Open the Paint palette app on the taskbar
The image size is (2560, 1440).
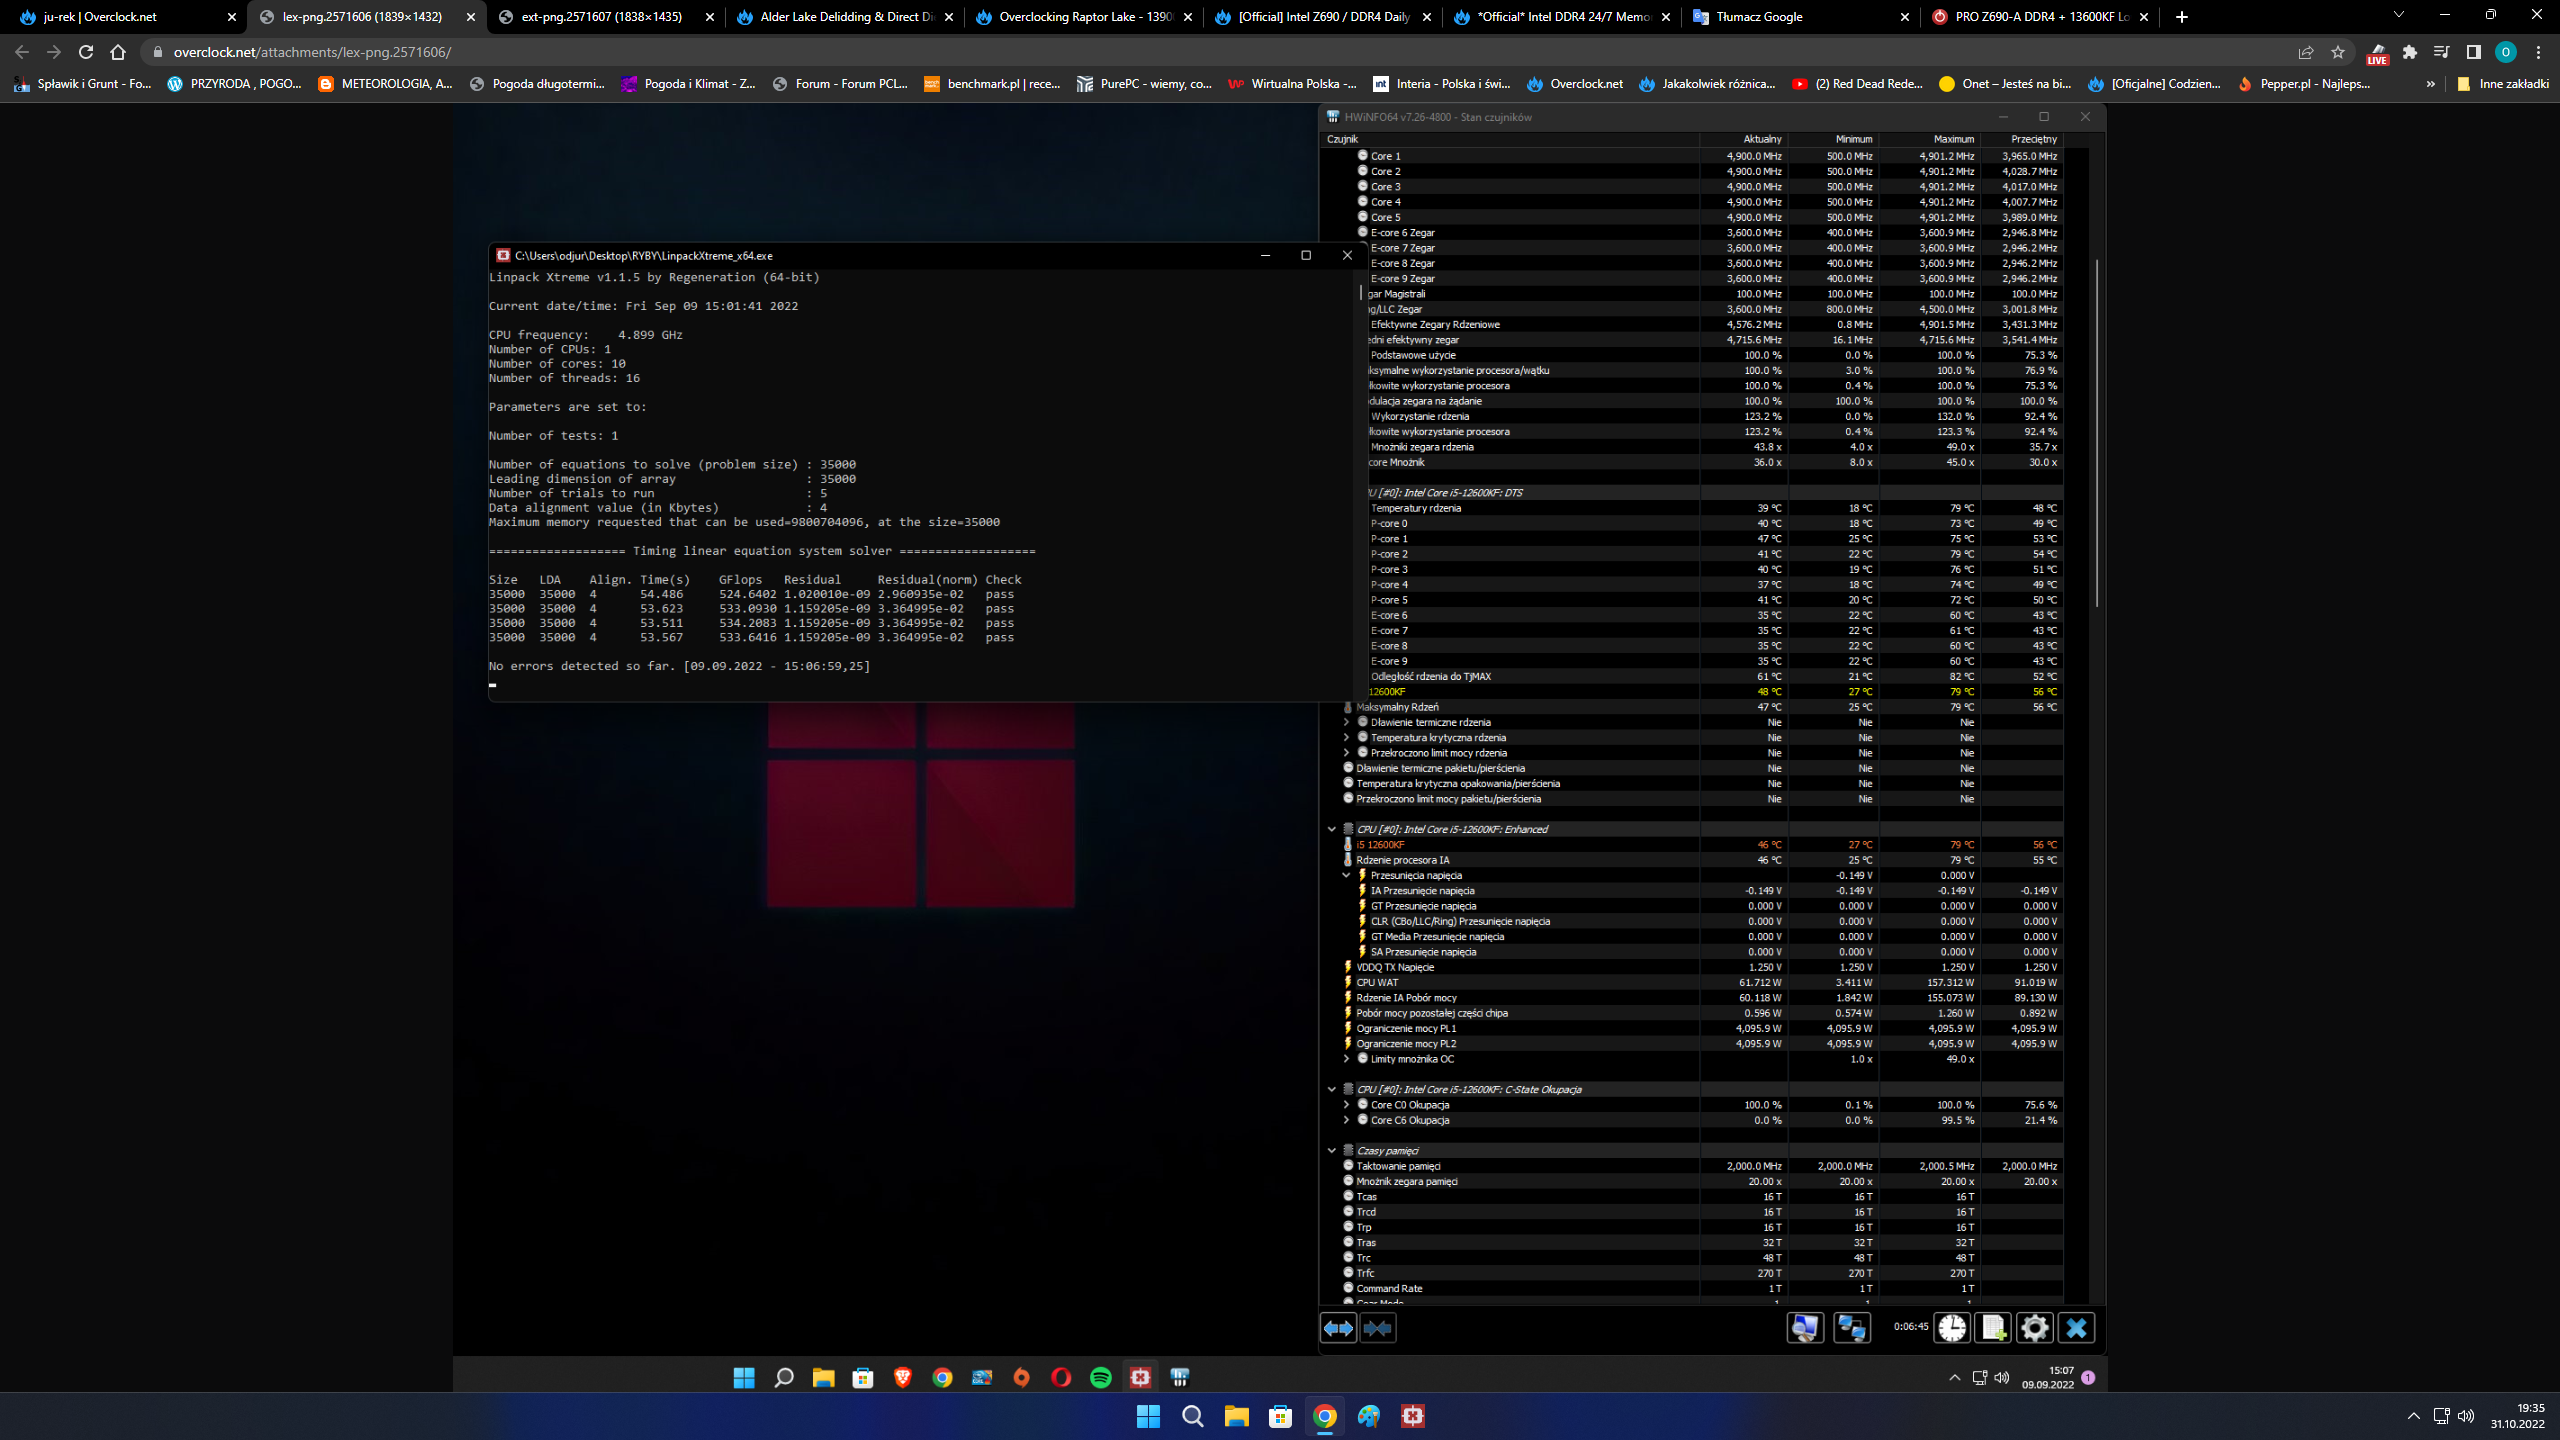(x=1368, y=1416)
